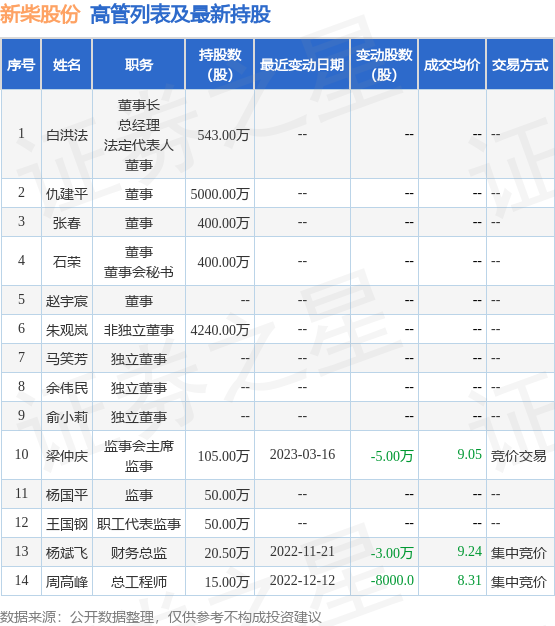This screenshot has width=555, height=626.
Task: Click the 4240.00万 shareholding value
Action: pyautogui.click(x=220, y=330)
